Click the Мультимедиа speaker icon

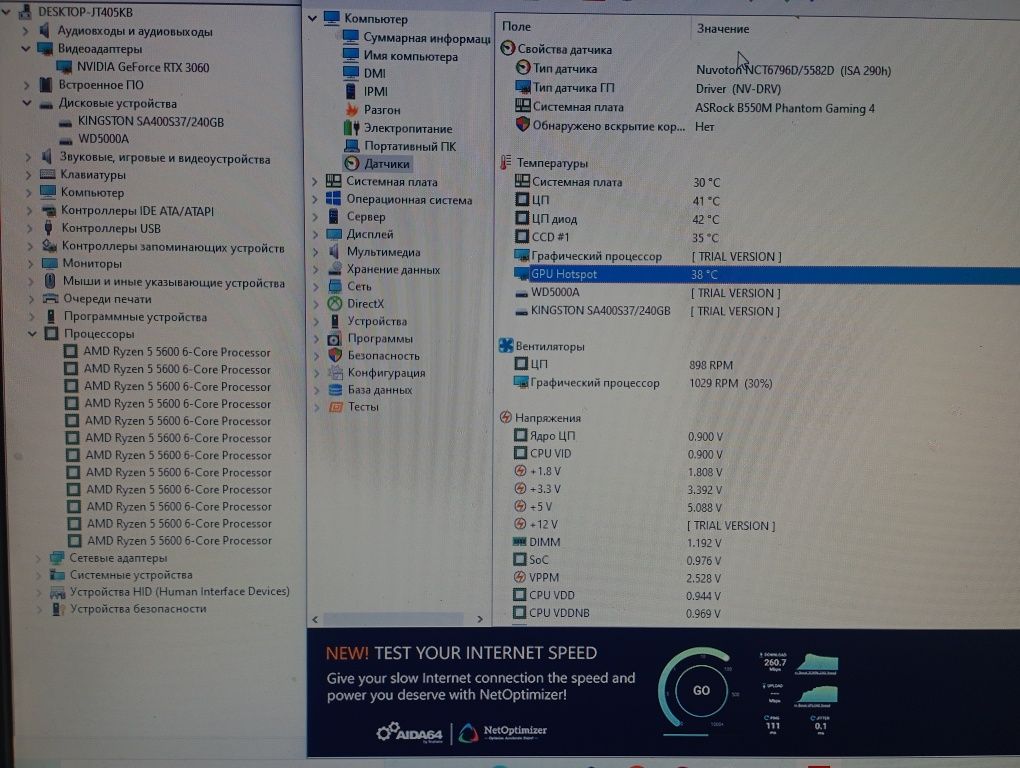[x=334, y=251]
